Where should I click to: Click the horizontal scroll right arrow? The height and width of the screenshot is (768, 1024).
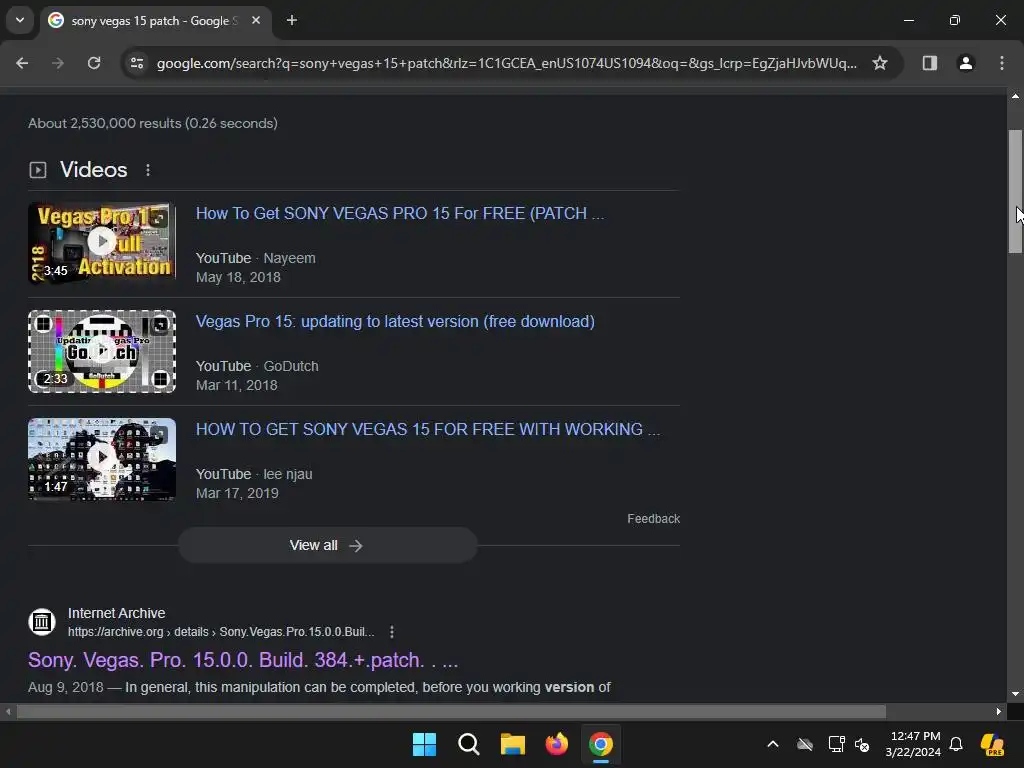click(999, 712)
